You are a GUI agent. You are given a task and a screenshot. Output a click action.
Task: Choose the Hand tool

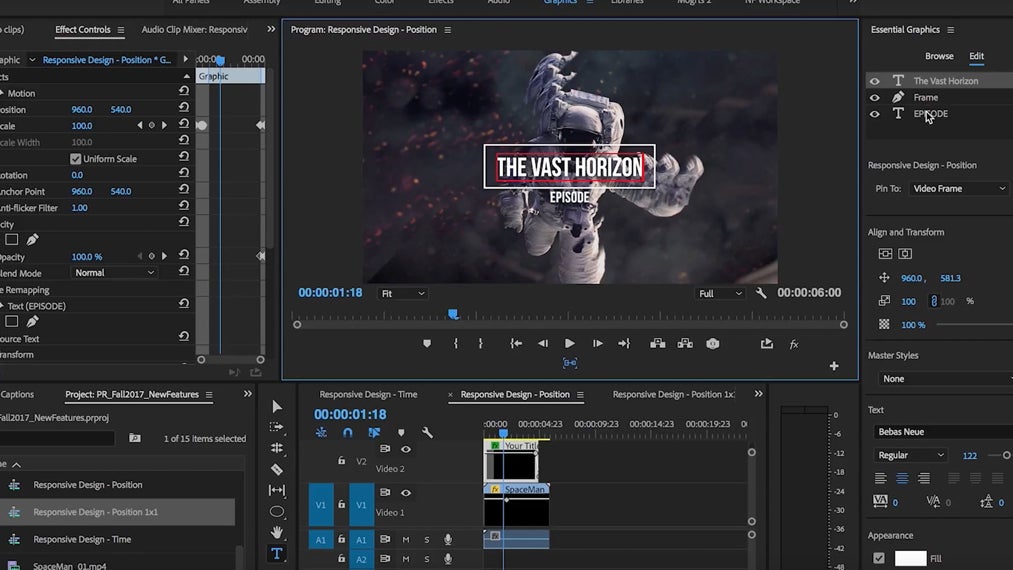(x=277, y=532)
